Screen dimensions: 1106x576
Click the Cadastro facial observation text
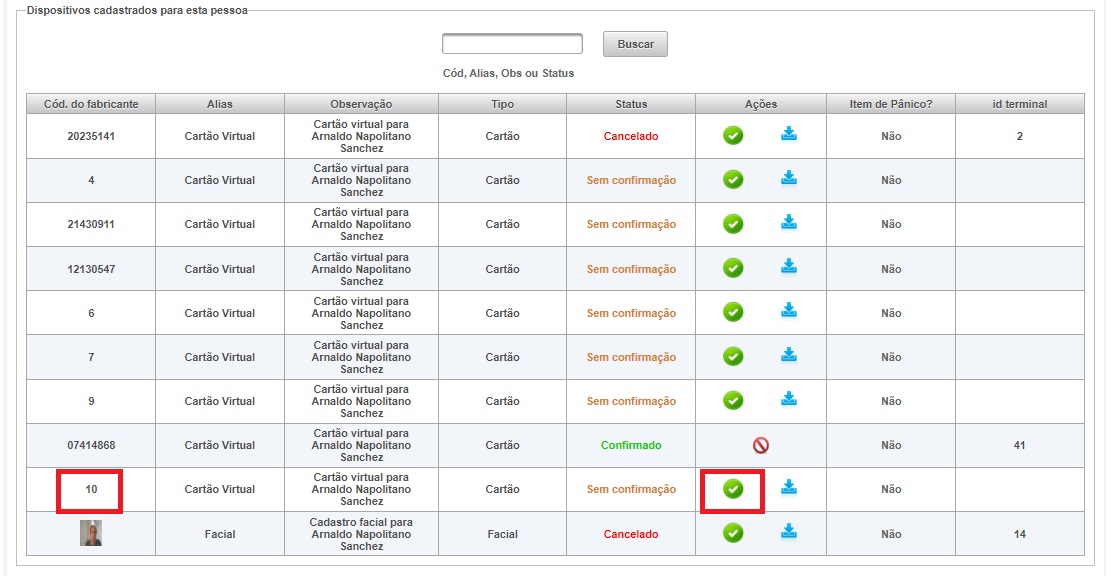coord(361,534)
